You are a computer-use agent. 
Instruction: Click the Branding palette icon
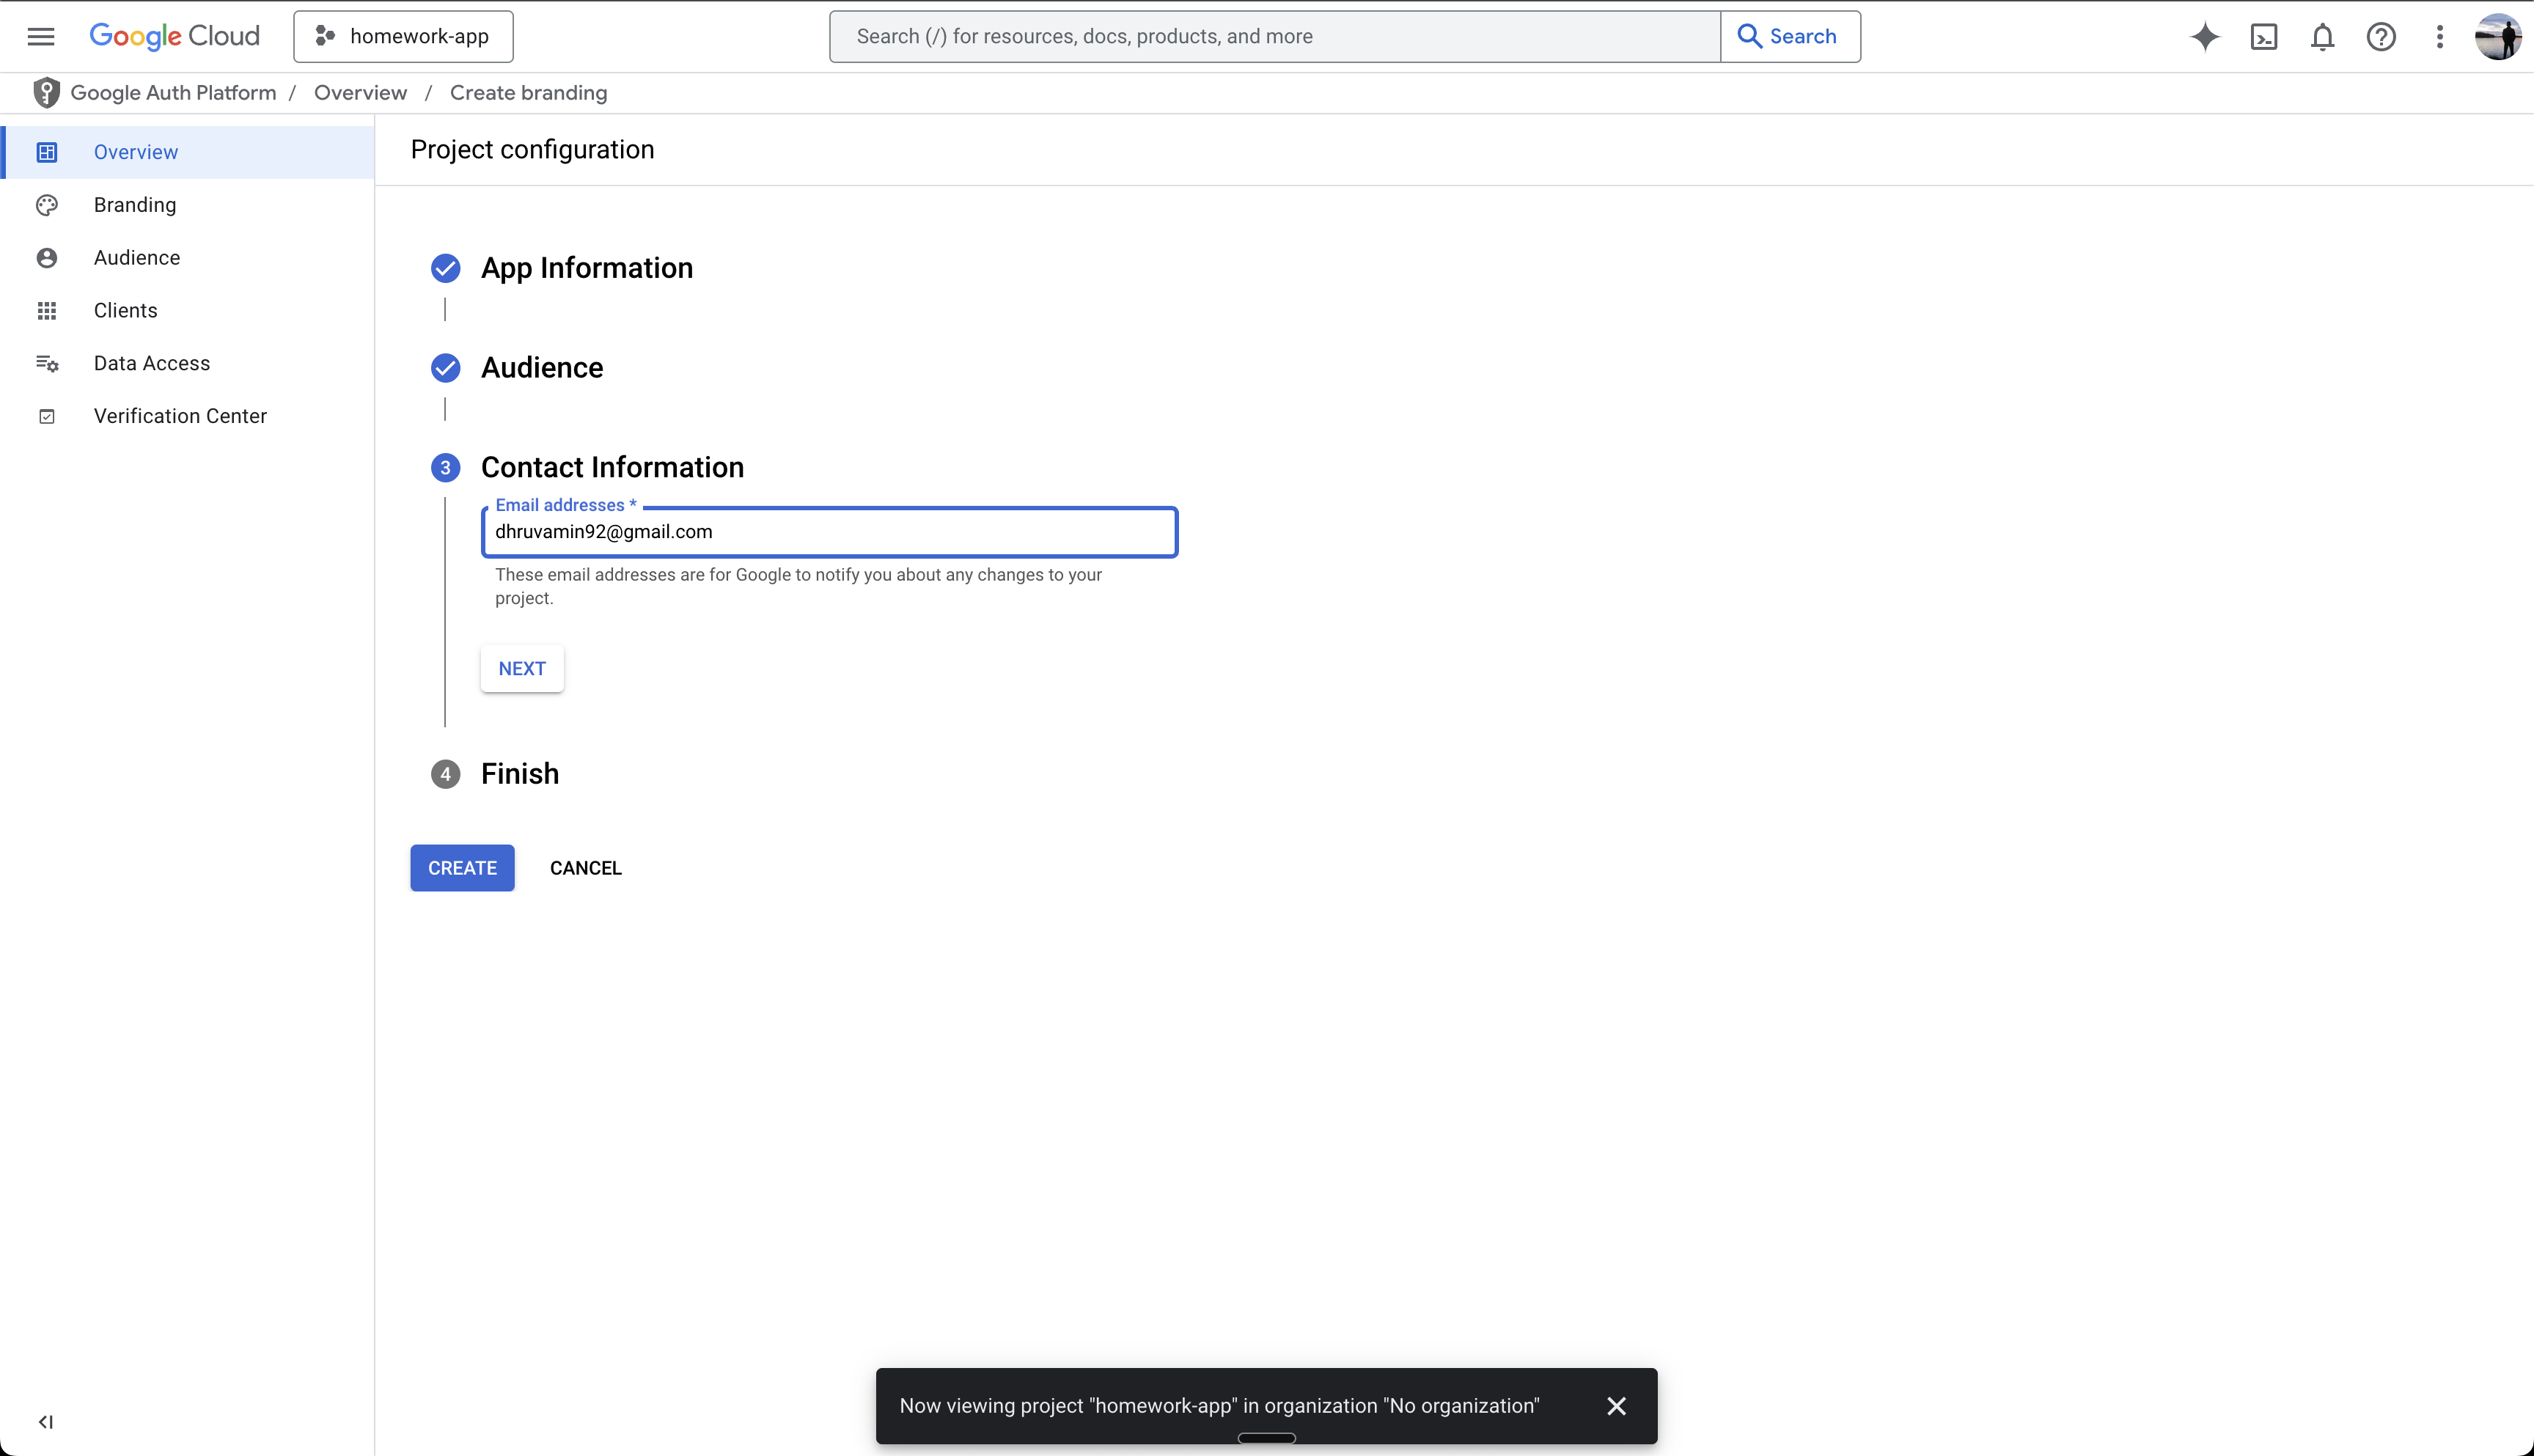coord(47,205)
